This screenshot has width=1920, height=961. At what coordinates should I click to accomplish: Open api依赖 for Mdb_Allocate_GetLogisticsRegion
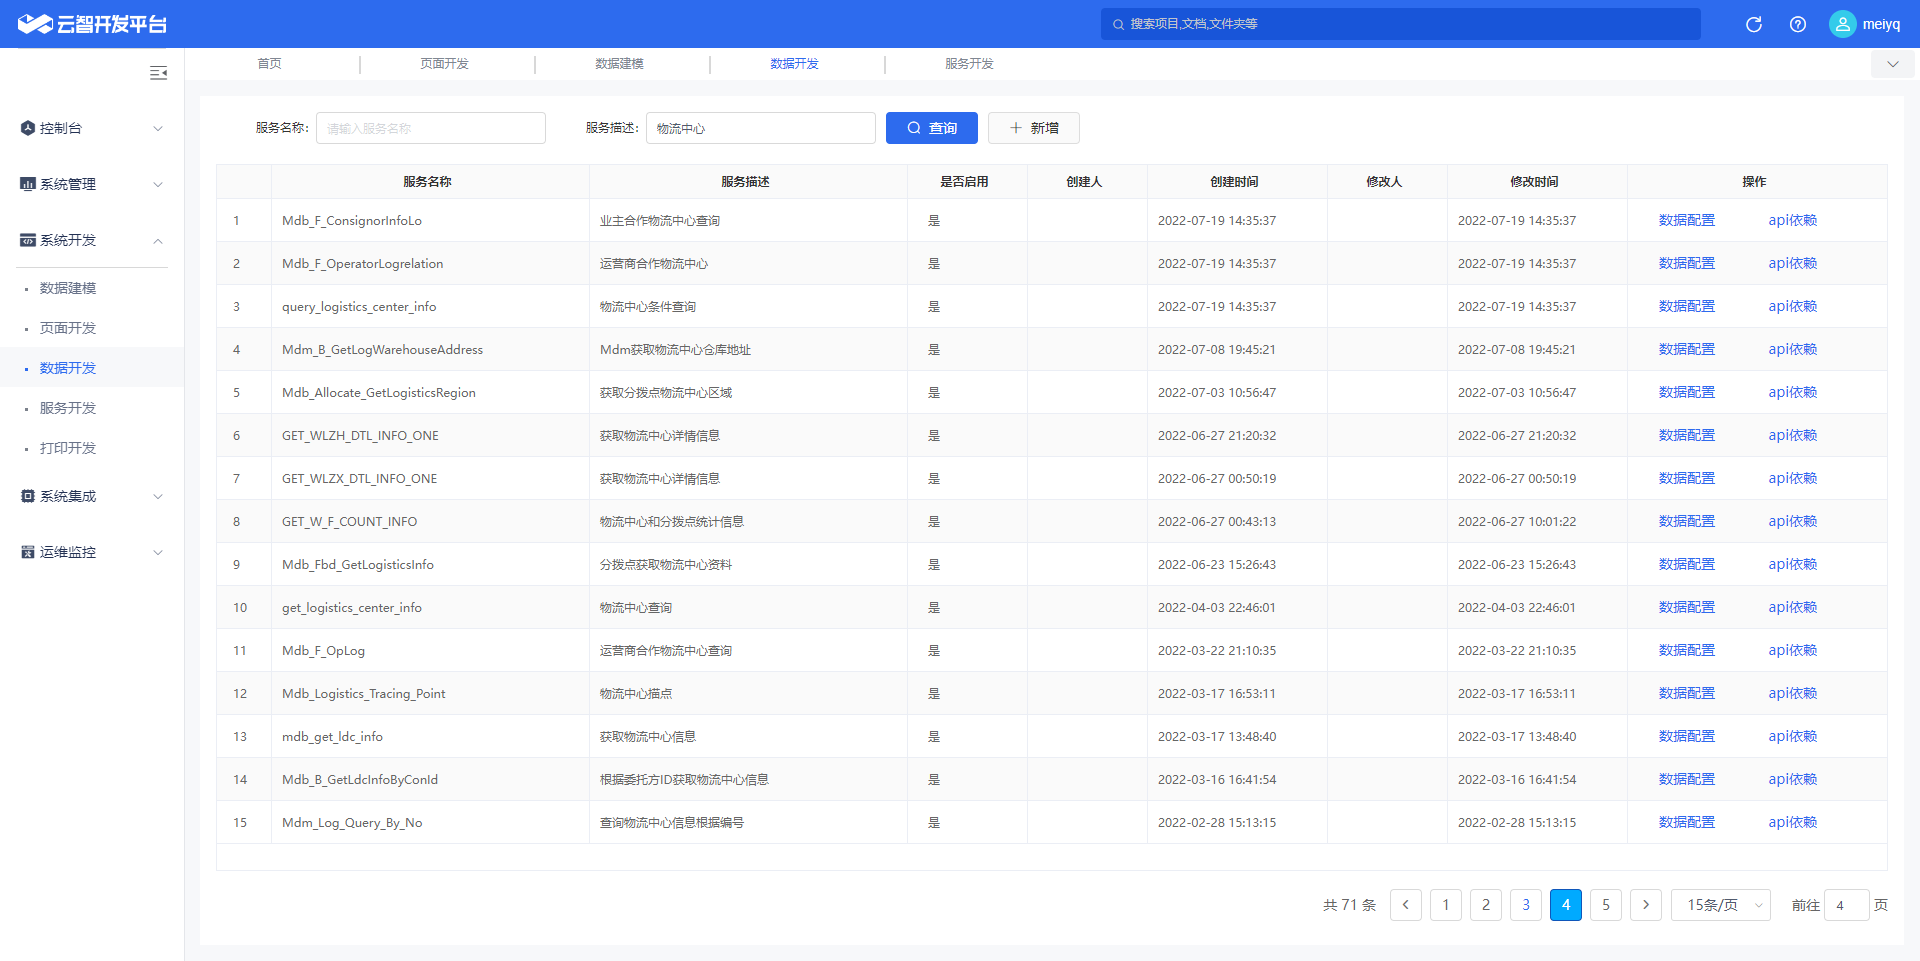[1792, 392]
